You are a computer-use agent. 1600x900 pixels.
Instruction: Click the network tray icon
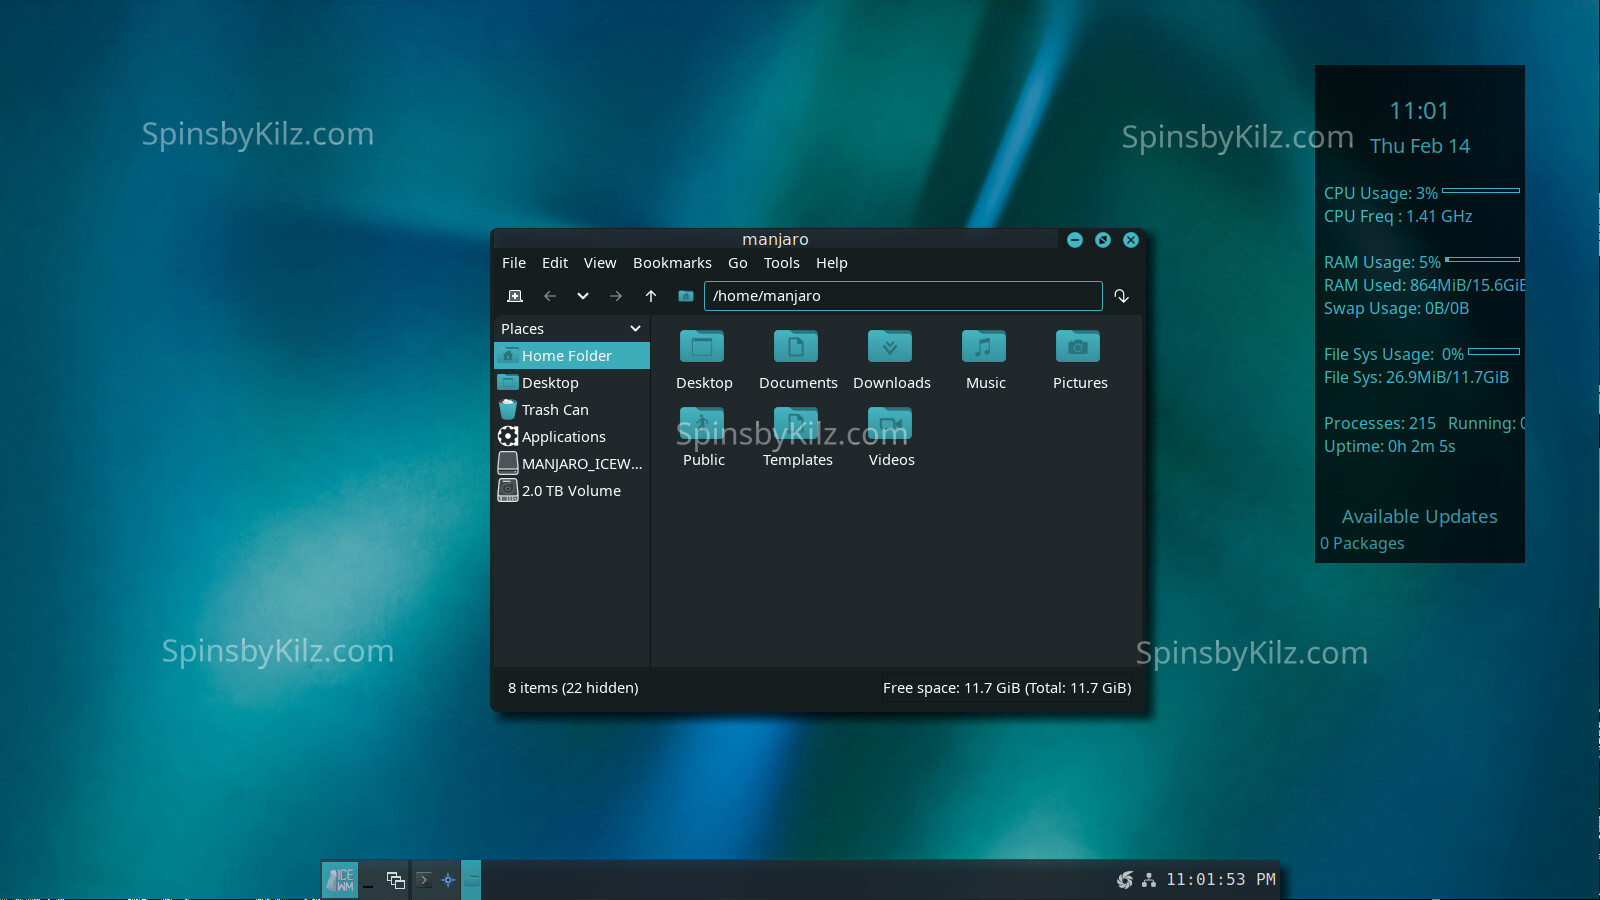coord(1149,880)
